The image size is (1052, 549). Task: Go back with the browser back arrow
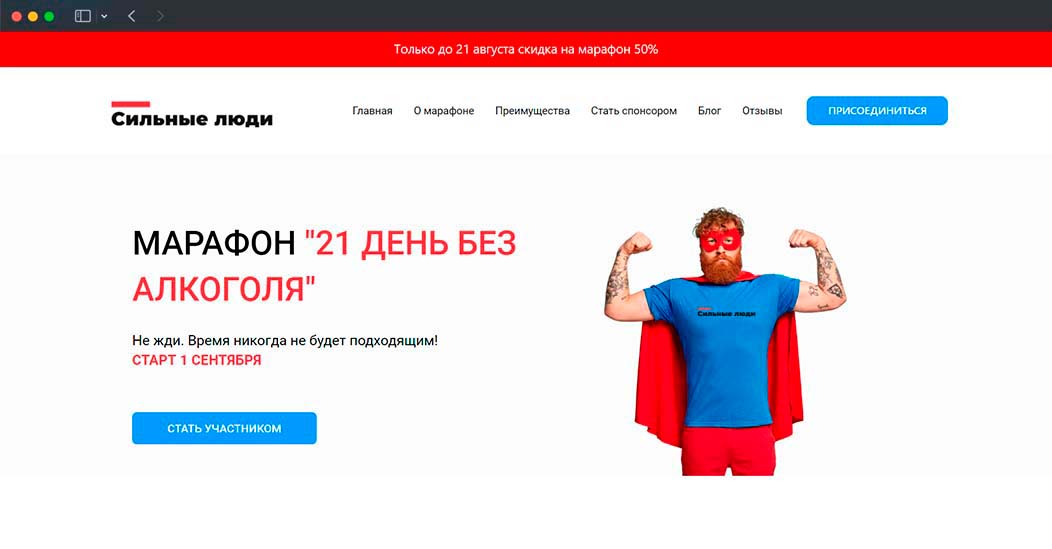click(x=132, y=16)
